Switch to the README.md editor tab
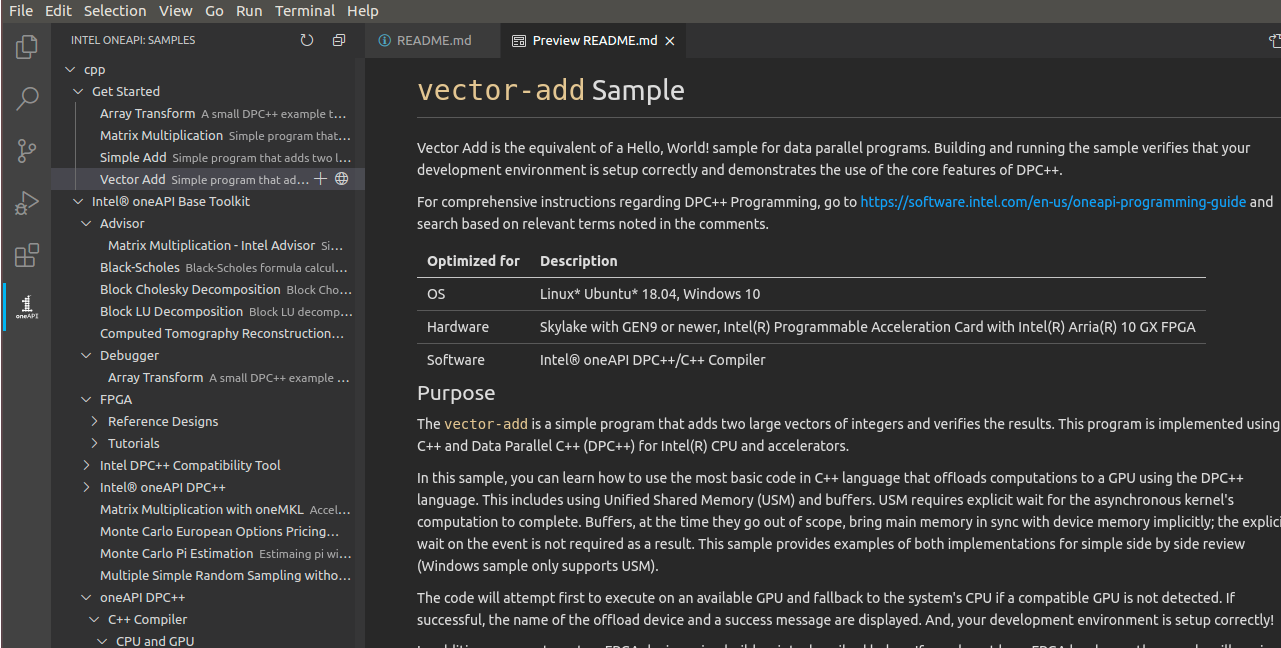The image size is (1281, 648). (433, 41)
